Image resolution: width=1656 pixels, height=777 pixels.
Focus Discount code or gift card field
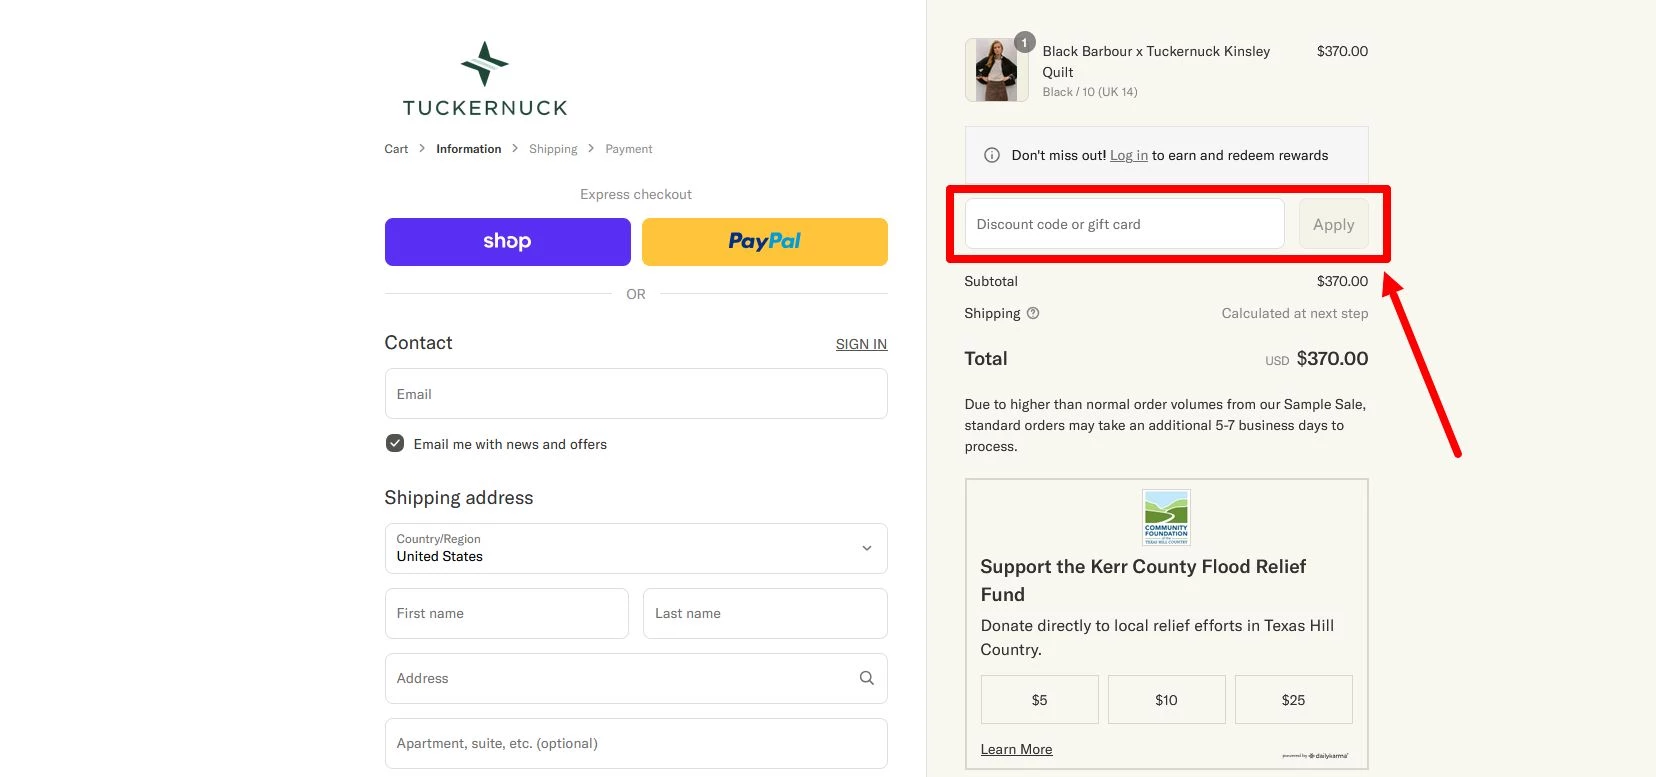pyautogui.click(x=1124, y=224)
